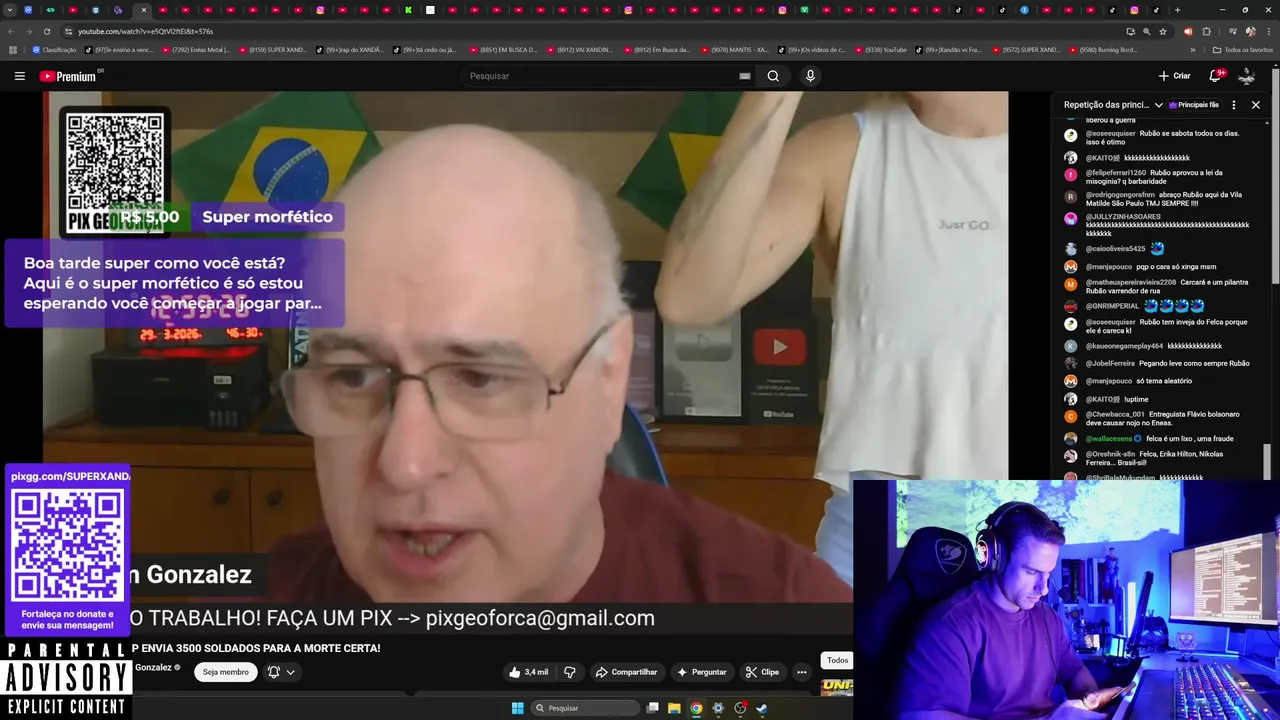1280x720 pixels.
Task: Open the bookmarks apps grid icon
Action: click(x=13, y=49)
